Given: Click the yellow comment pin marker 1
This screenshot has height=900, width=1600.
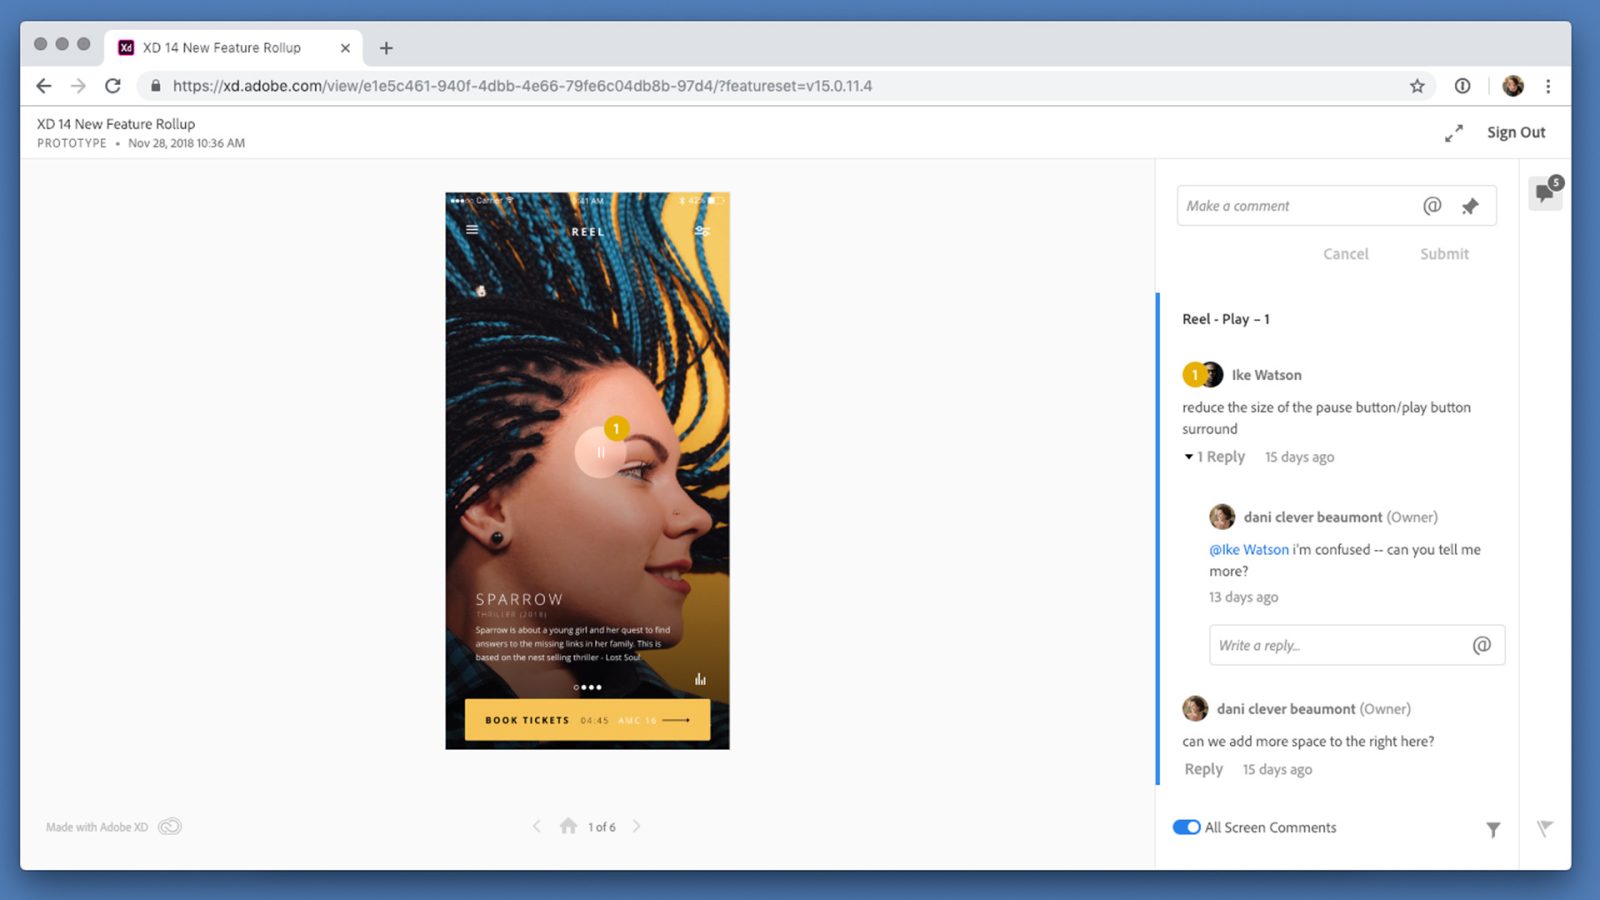Looking at the screenshot, I should pyautogui.click(x=616, y=429).
